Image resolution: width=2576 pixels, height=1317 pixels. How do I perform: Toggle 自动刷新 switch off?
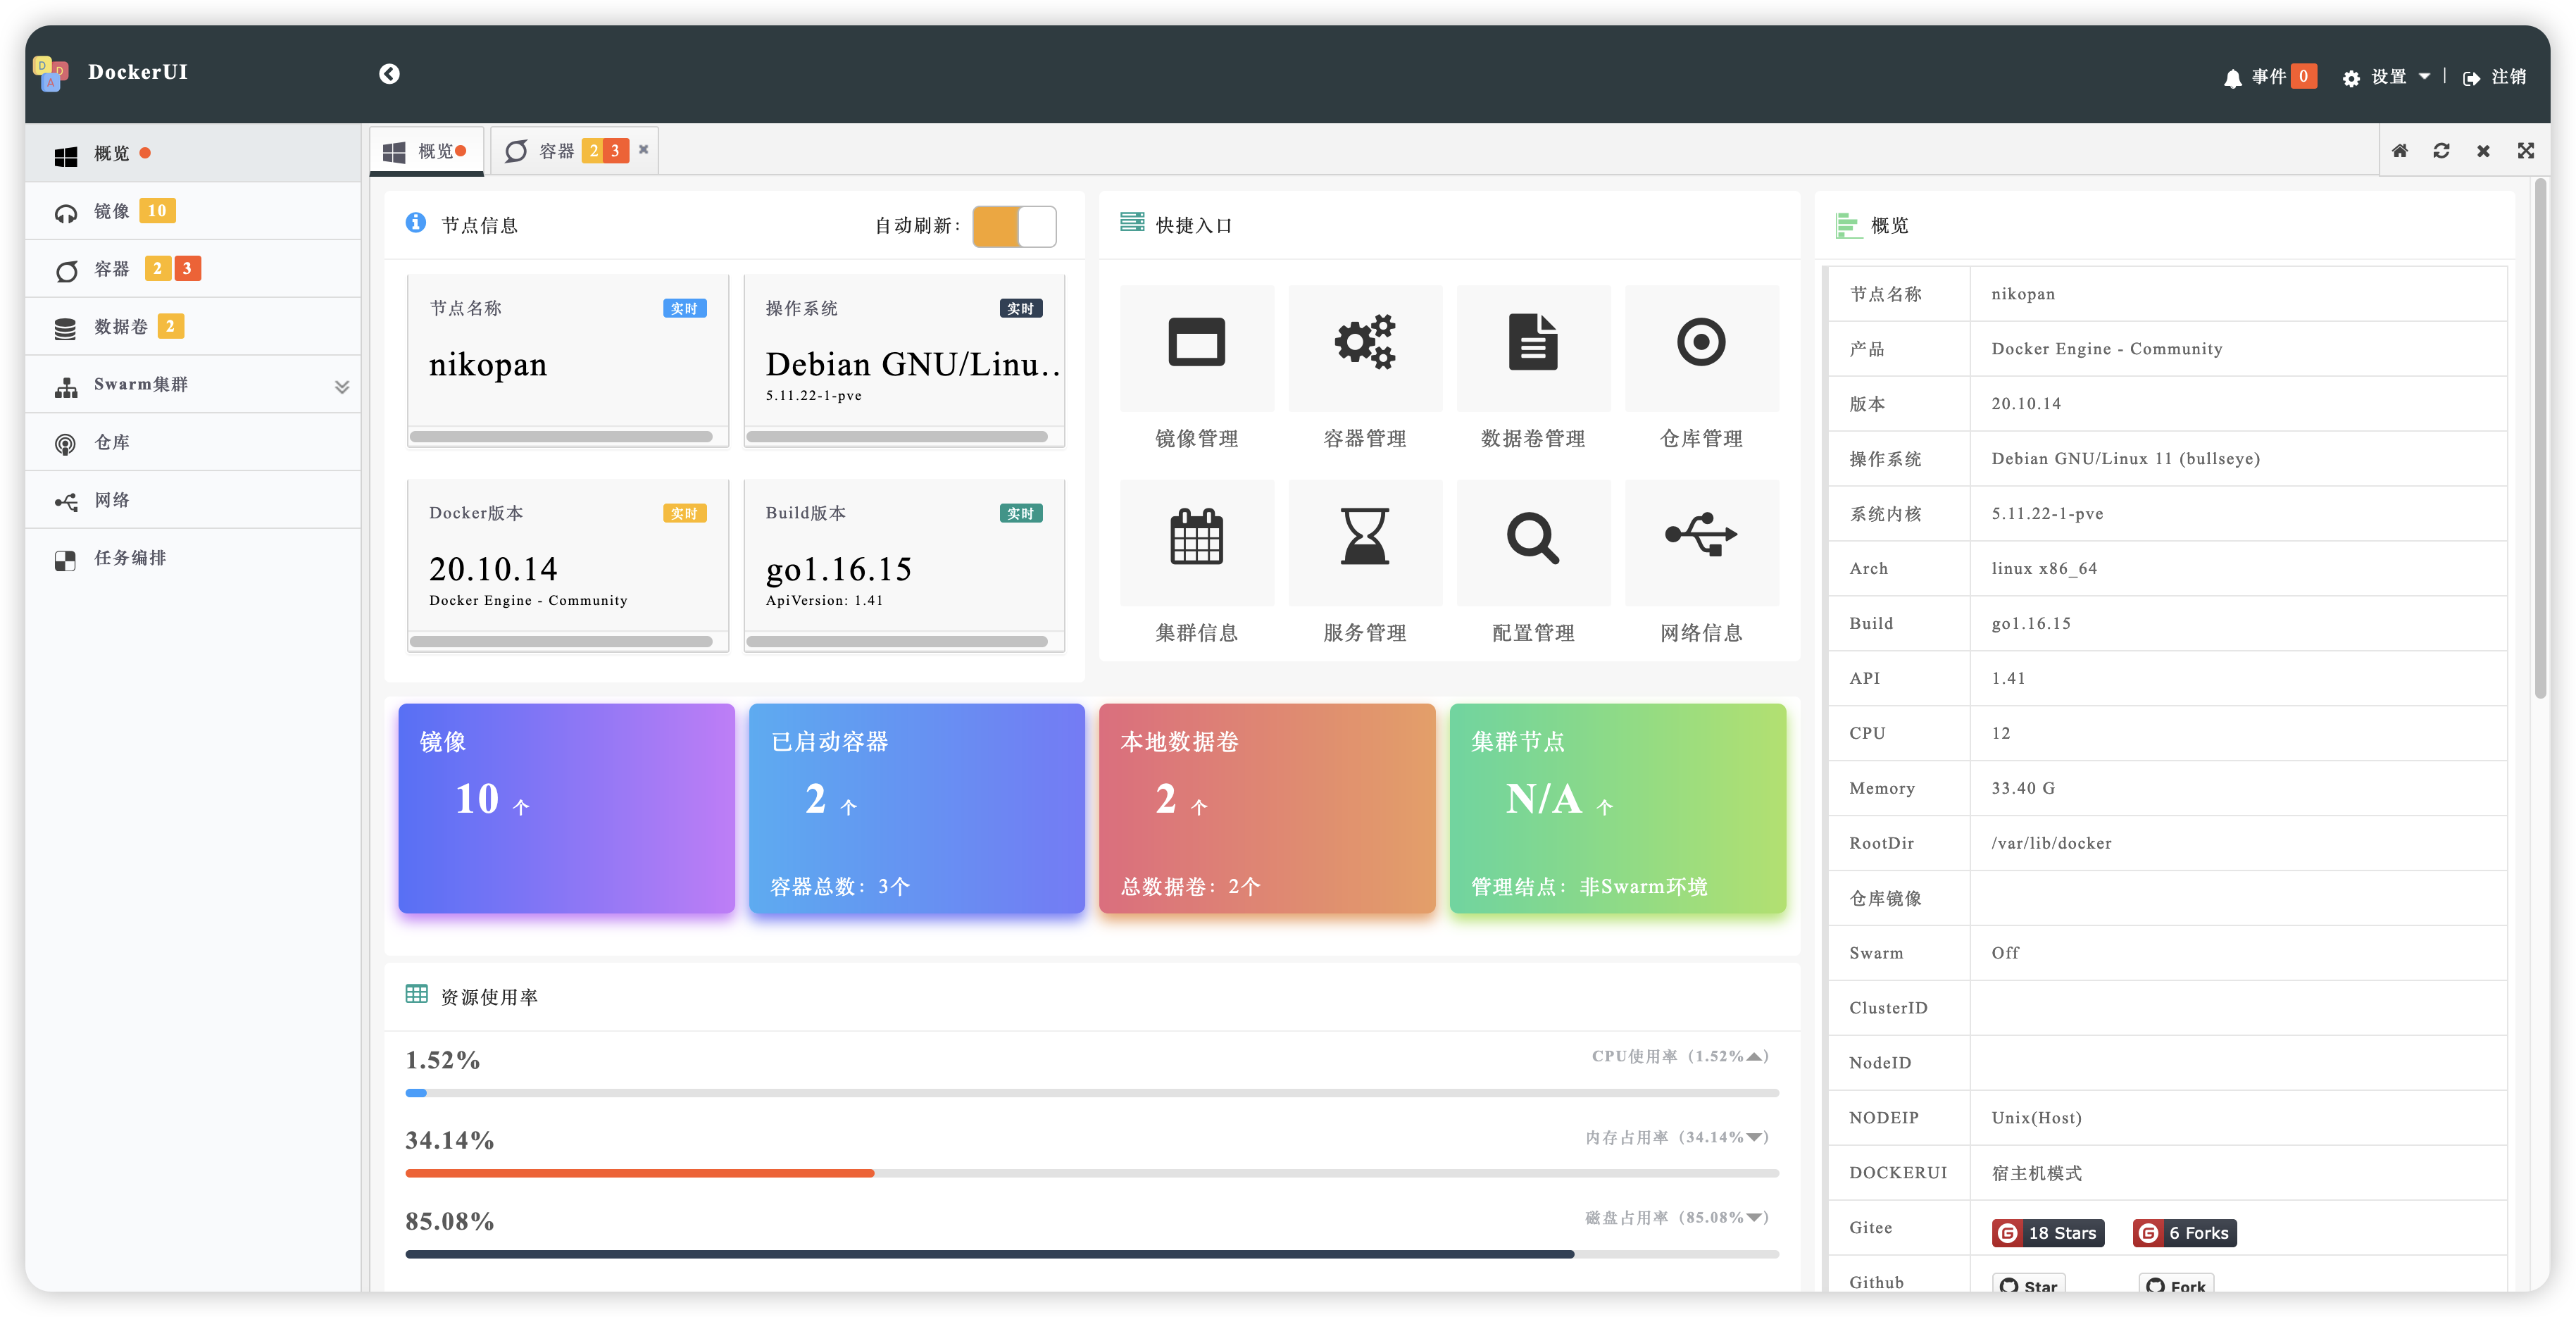tap(1014, 227)
